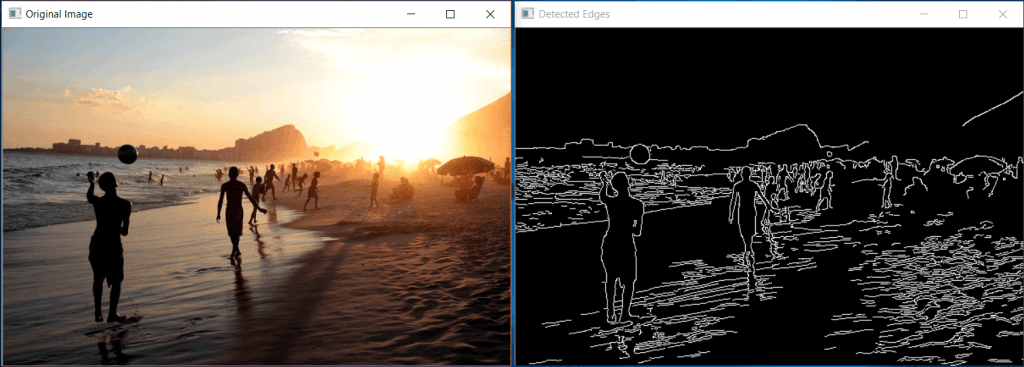Minimize the Detected Edges window

pyautogui.click(x=923, y=14)
